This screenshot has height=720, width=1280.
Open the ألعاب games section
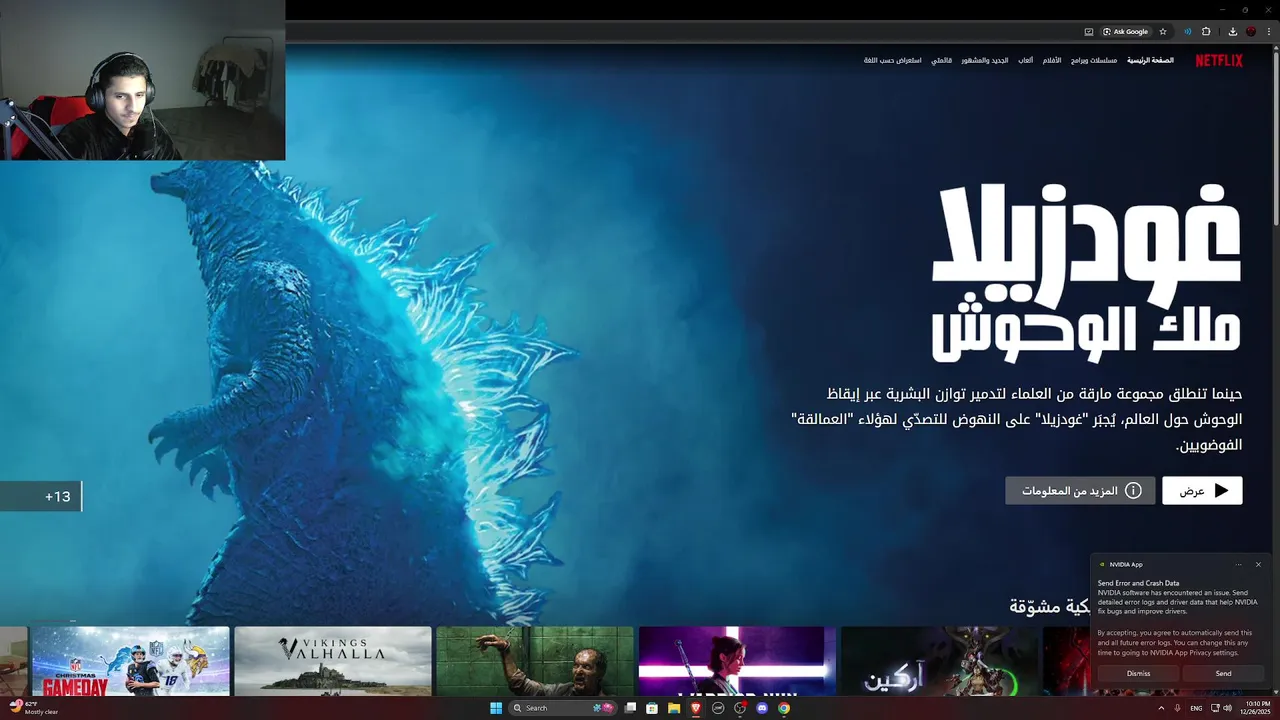click(x=1026, y=60)
